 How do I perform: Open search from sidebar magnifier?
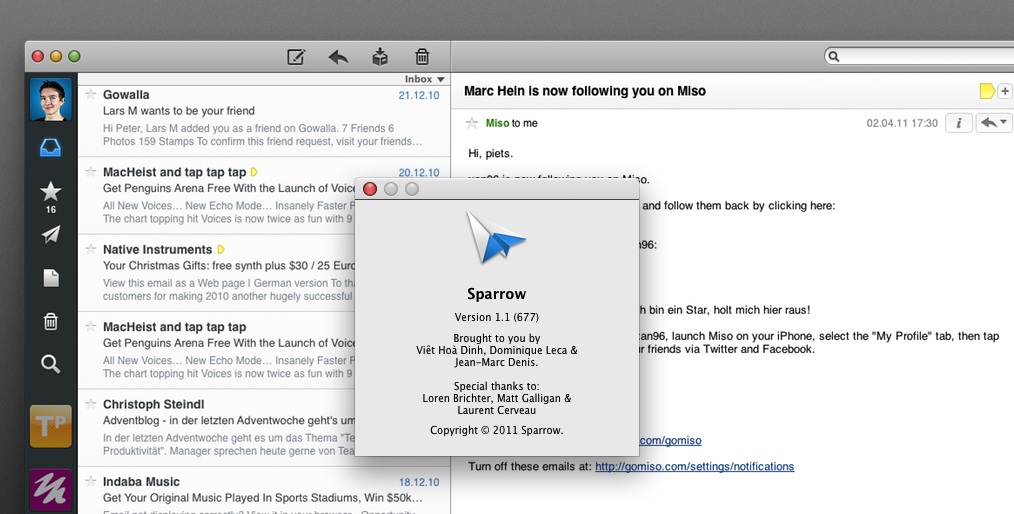click(50, 364)
